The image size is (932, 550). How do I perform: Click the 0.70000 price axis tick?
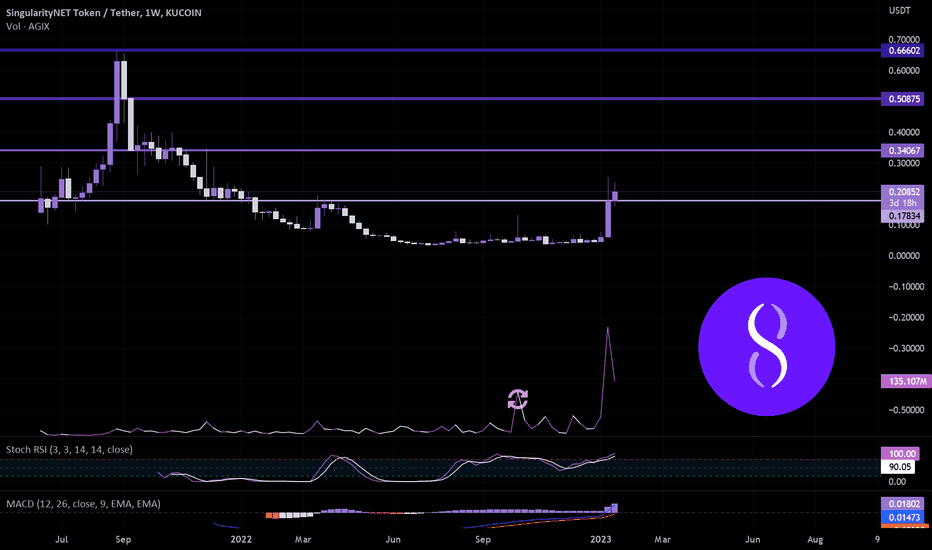(x=903, y=40)
